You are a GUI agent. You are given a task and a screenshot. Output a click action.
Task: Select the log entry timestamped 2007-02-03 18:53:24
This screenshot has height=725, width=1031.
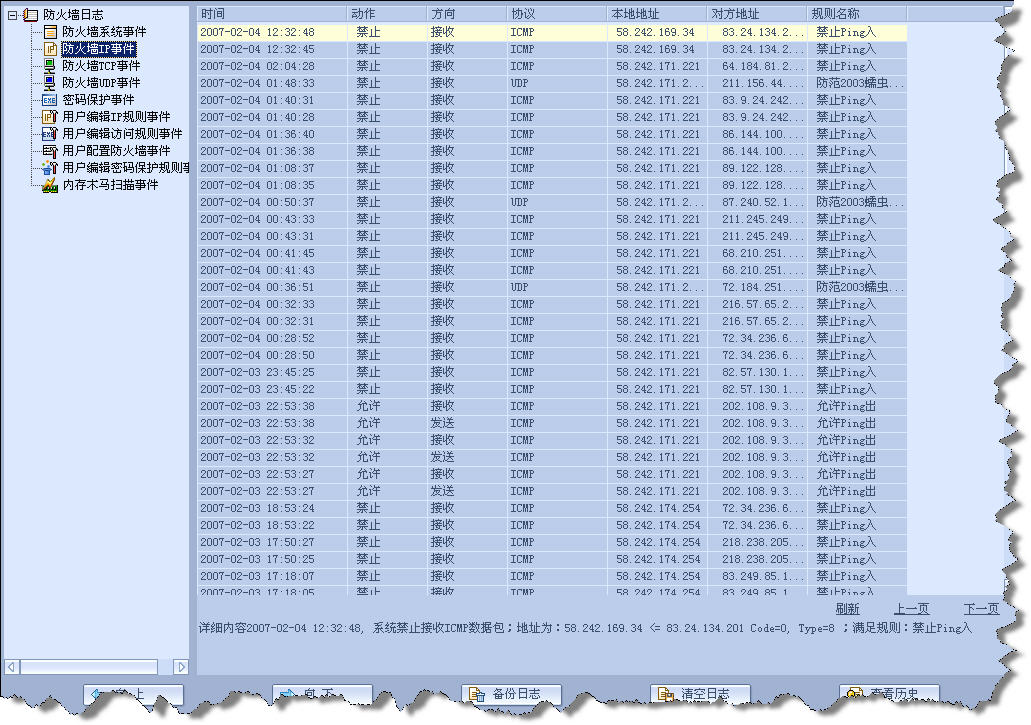(552, 508)
